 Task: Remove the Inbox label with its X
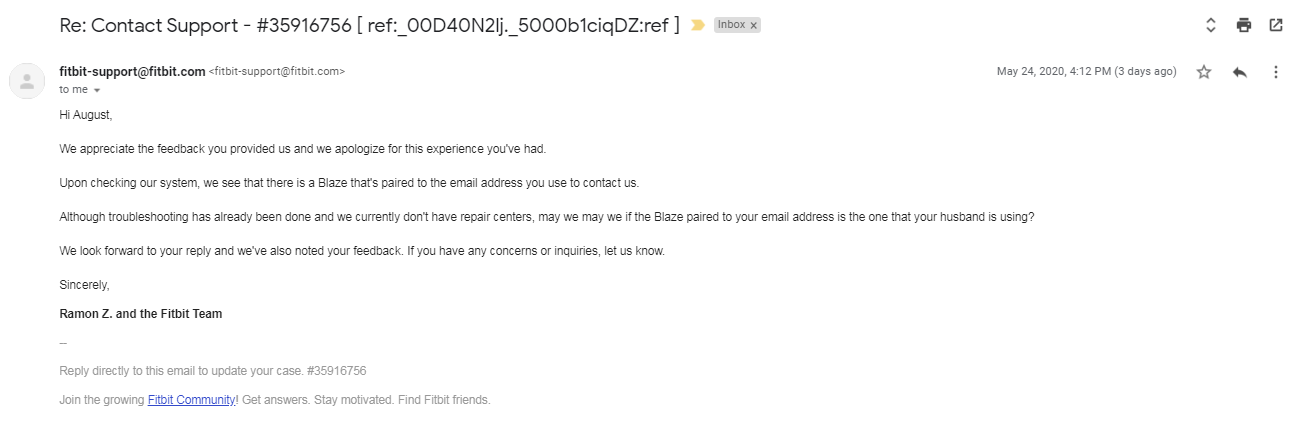[x=753, y=25]
